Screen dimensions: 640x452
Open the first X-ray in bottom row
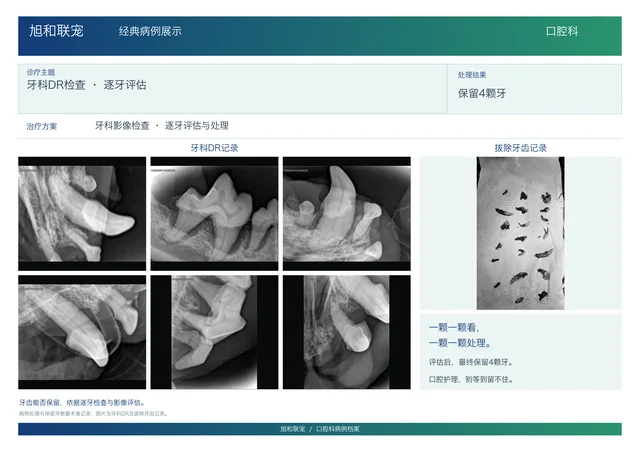pos(82,332)
